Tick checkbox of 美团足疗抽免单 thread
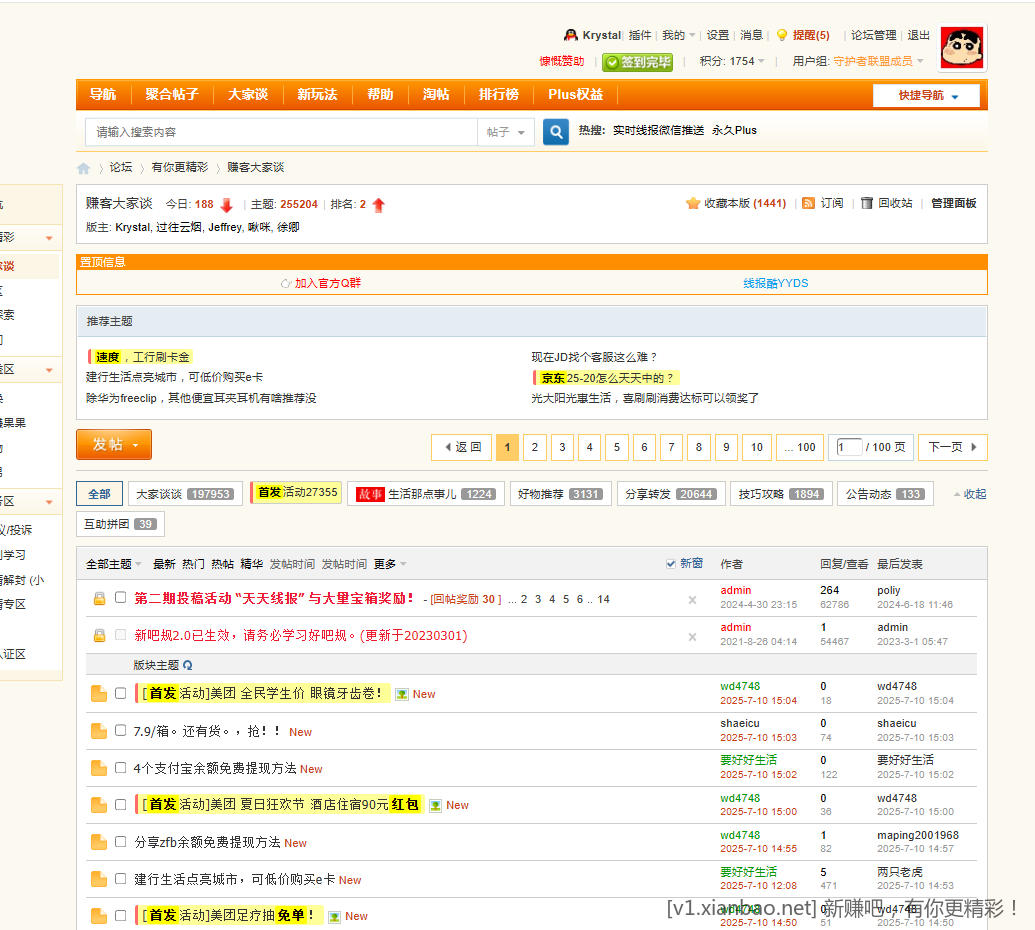This screenshot has width=1035, height=930. click(120, 915)
